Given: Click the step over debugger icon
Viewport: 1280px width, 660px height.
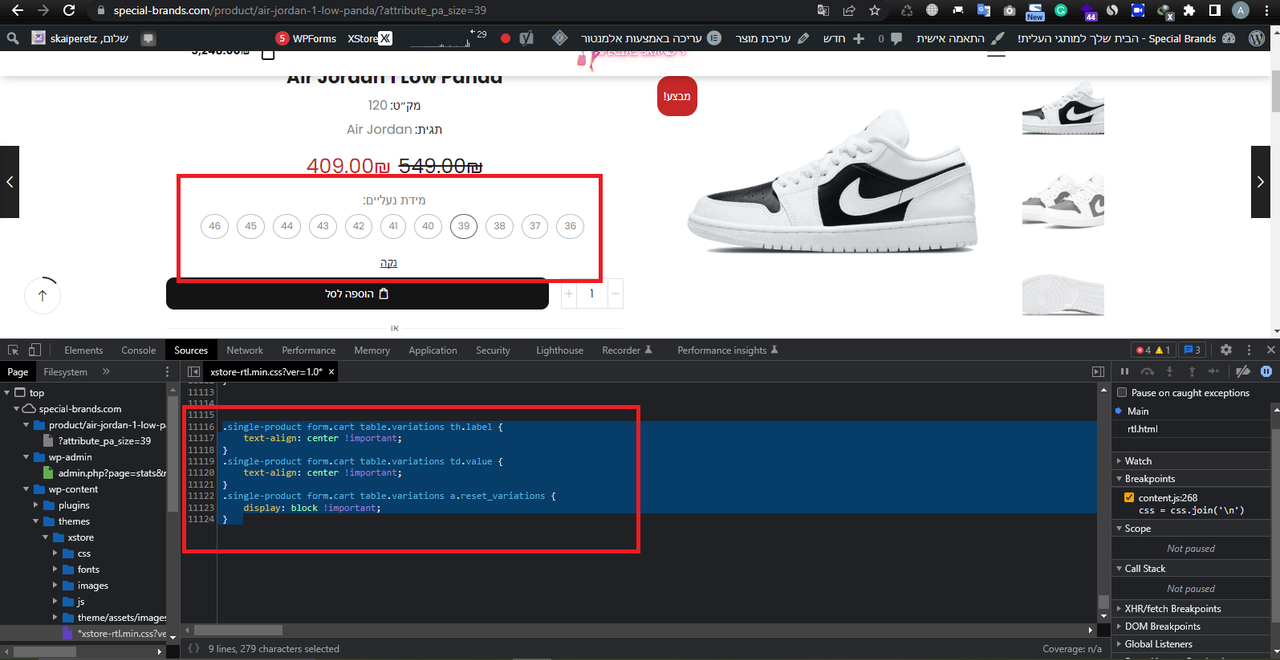Looking at the screenshot, I should 1146,371.
